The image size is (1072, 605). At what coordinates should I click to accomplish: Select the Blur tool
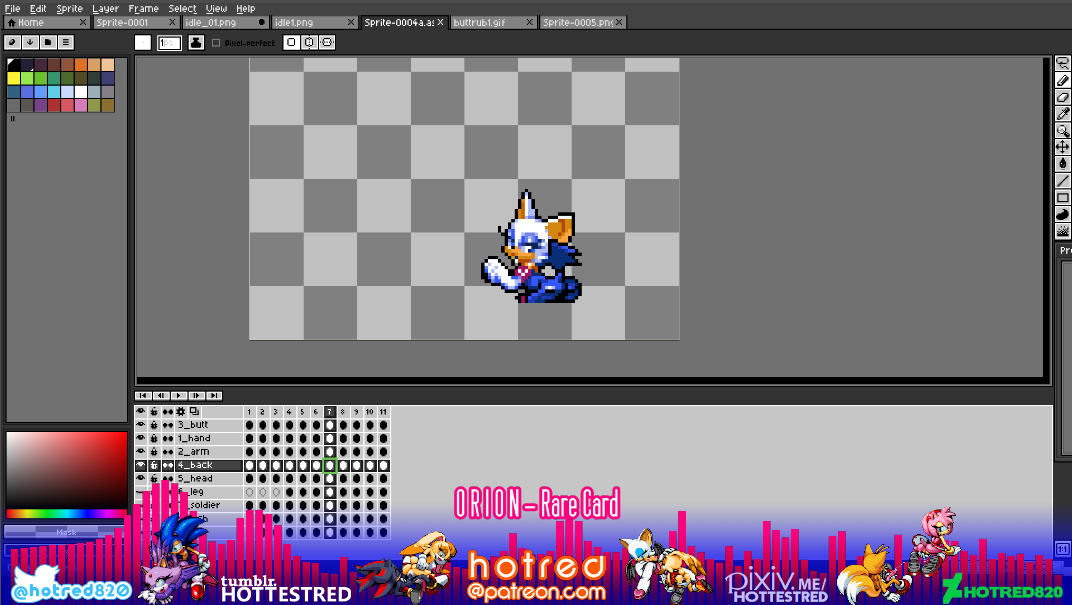click(1062, 231)
